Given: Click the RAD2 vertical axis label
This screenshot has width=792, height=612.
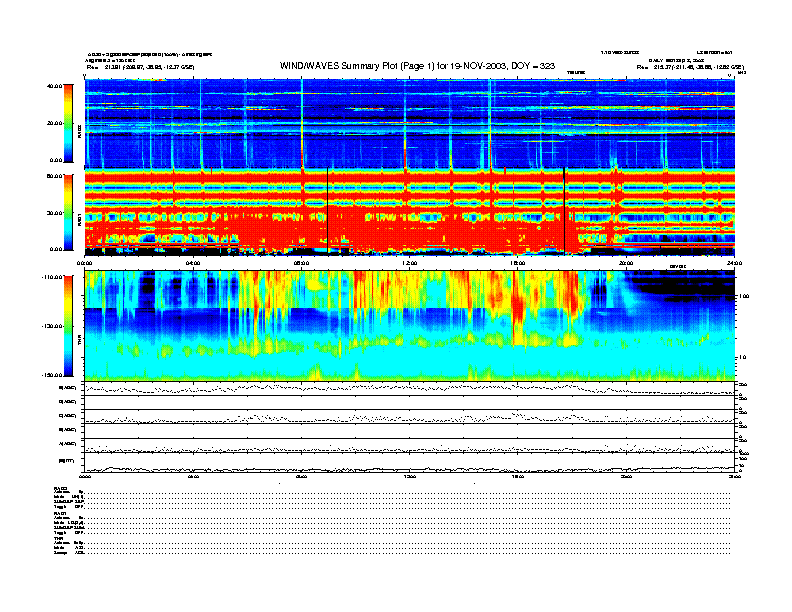Looking at the screenshot, I should pos(79,132).
